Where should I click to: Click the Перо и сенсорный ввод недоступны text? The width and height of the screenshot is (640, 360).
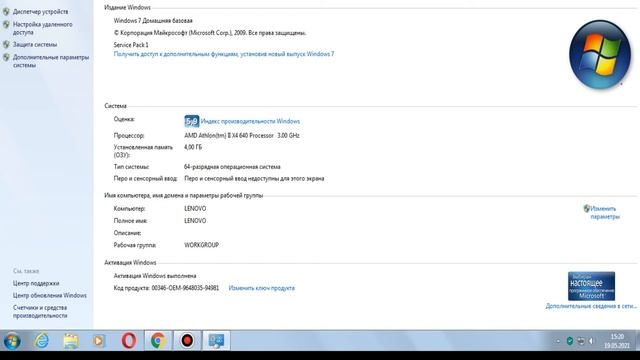[254, 178]
